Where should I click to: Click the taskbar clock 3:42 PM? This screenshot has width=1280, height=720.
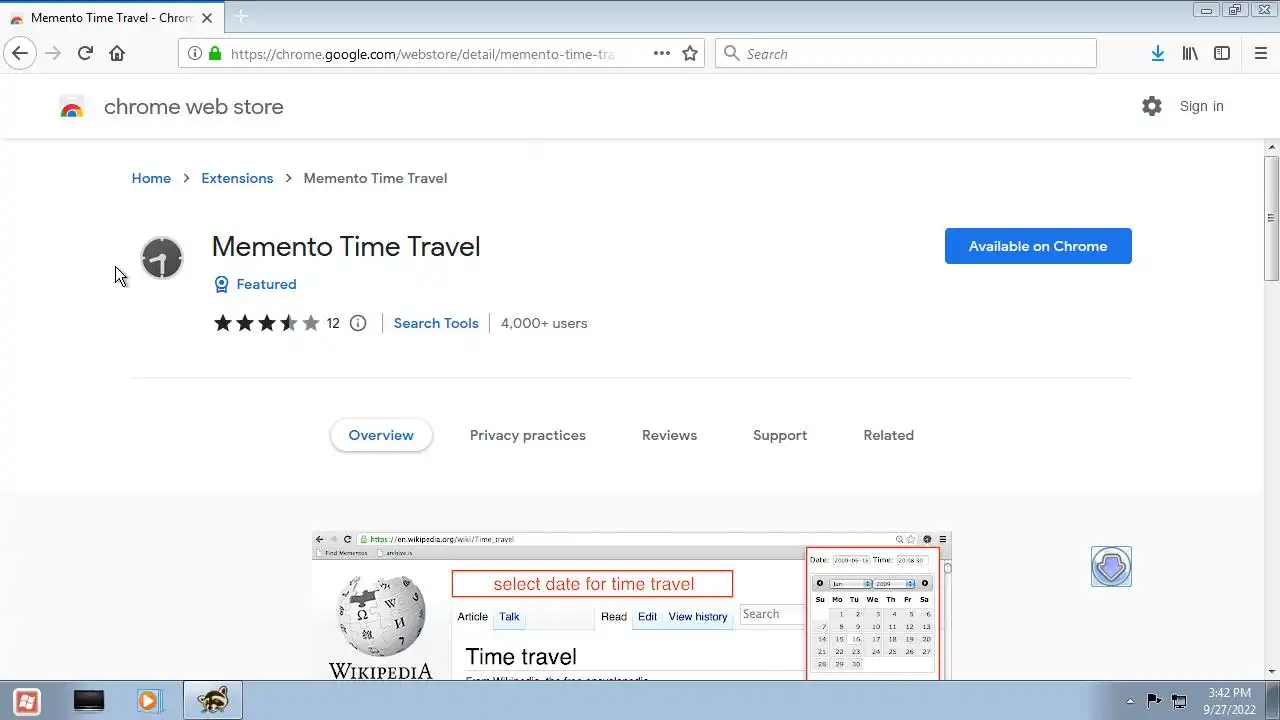(x=1229, y=693)
